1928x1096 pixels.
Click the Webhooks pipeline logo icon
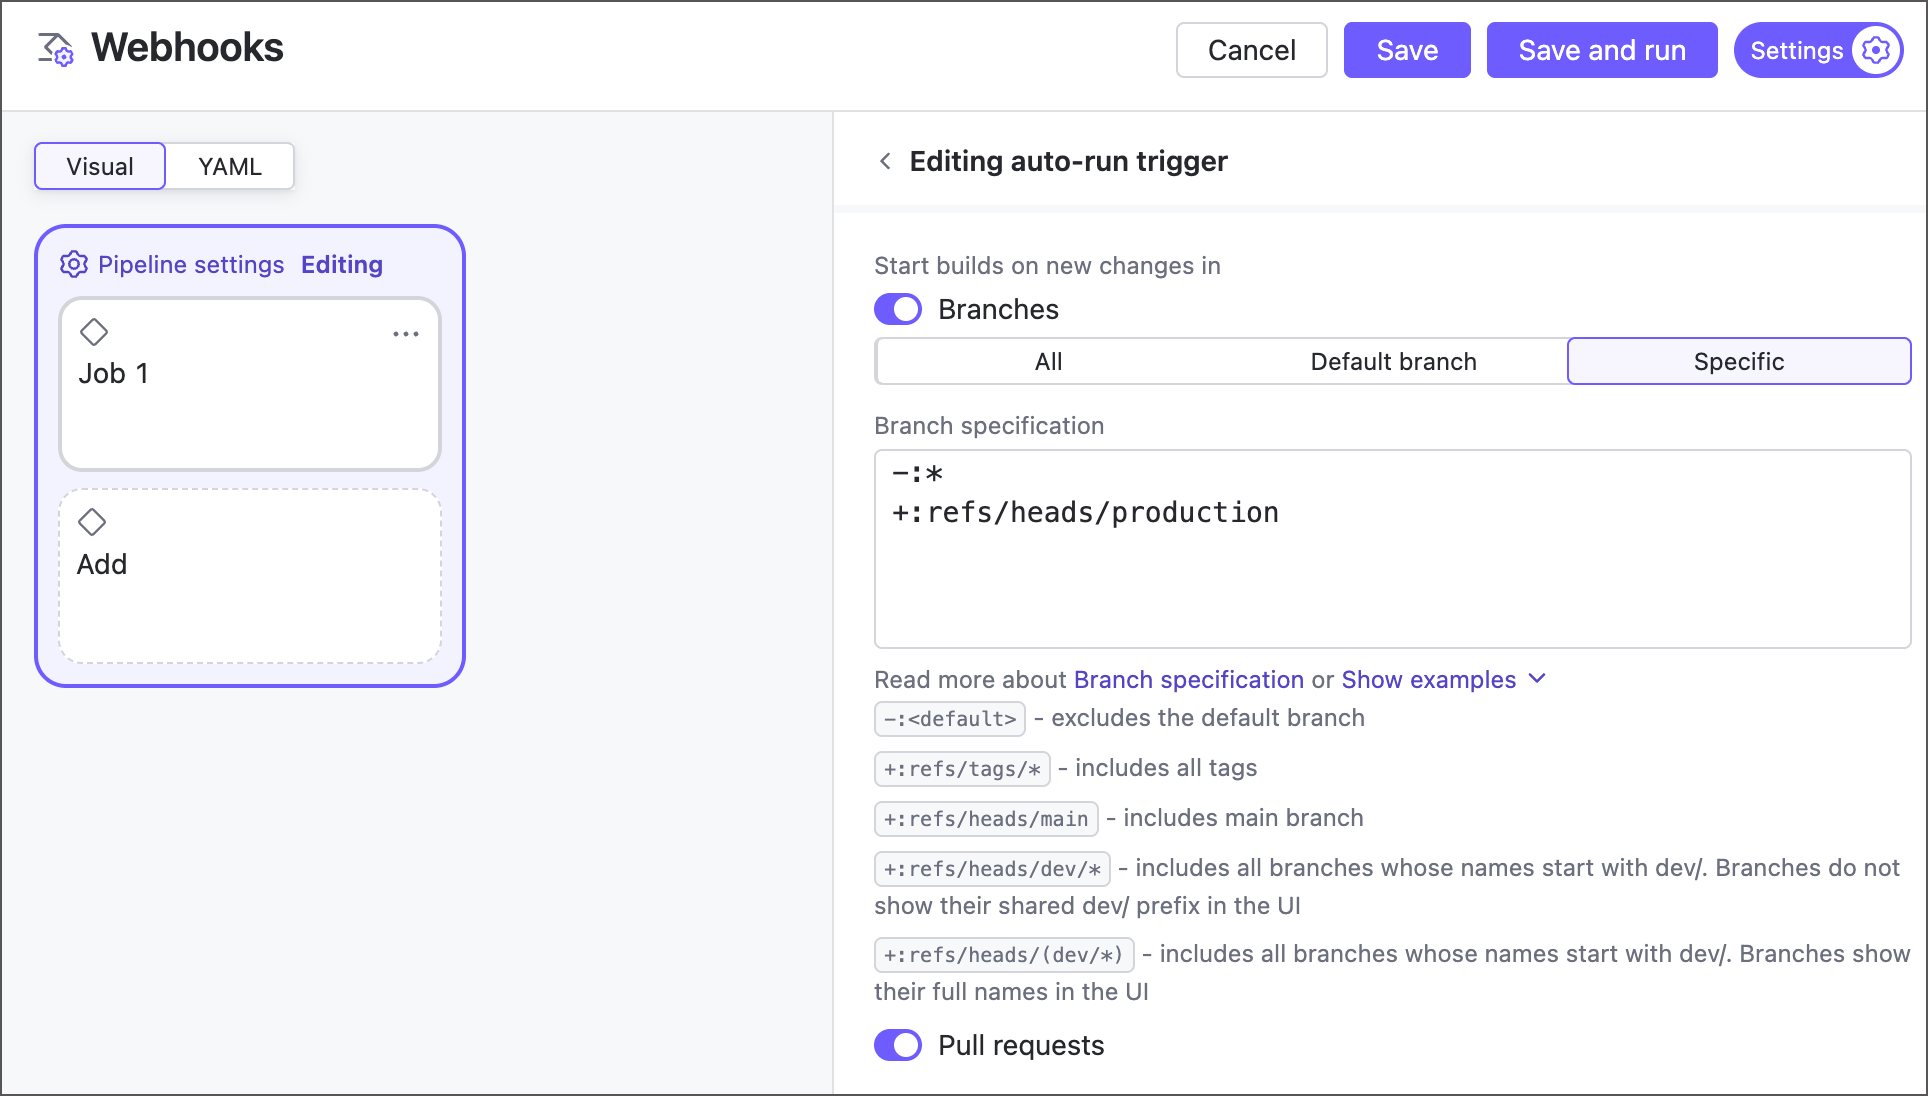coord(55,47)
